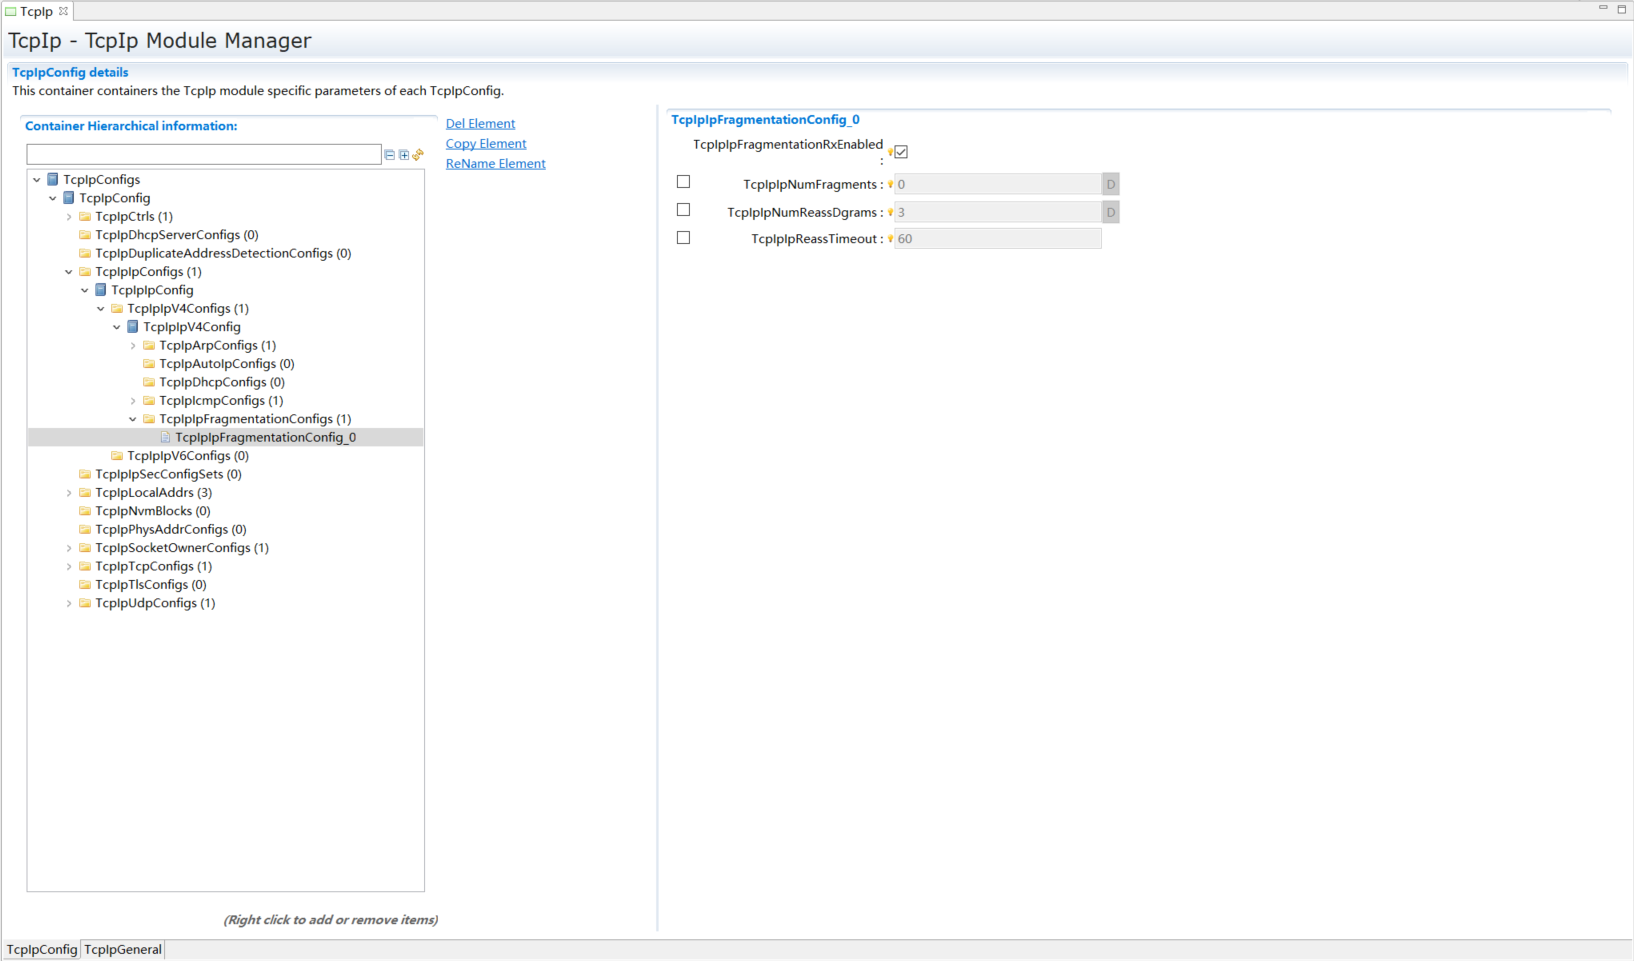
Task: Click the expand-all icon beside the search field
Action: (x=404, y=155)
